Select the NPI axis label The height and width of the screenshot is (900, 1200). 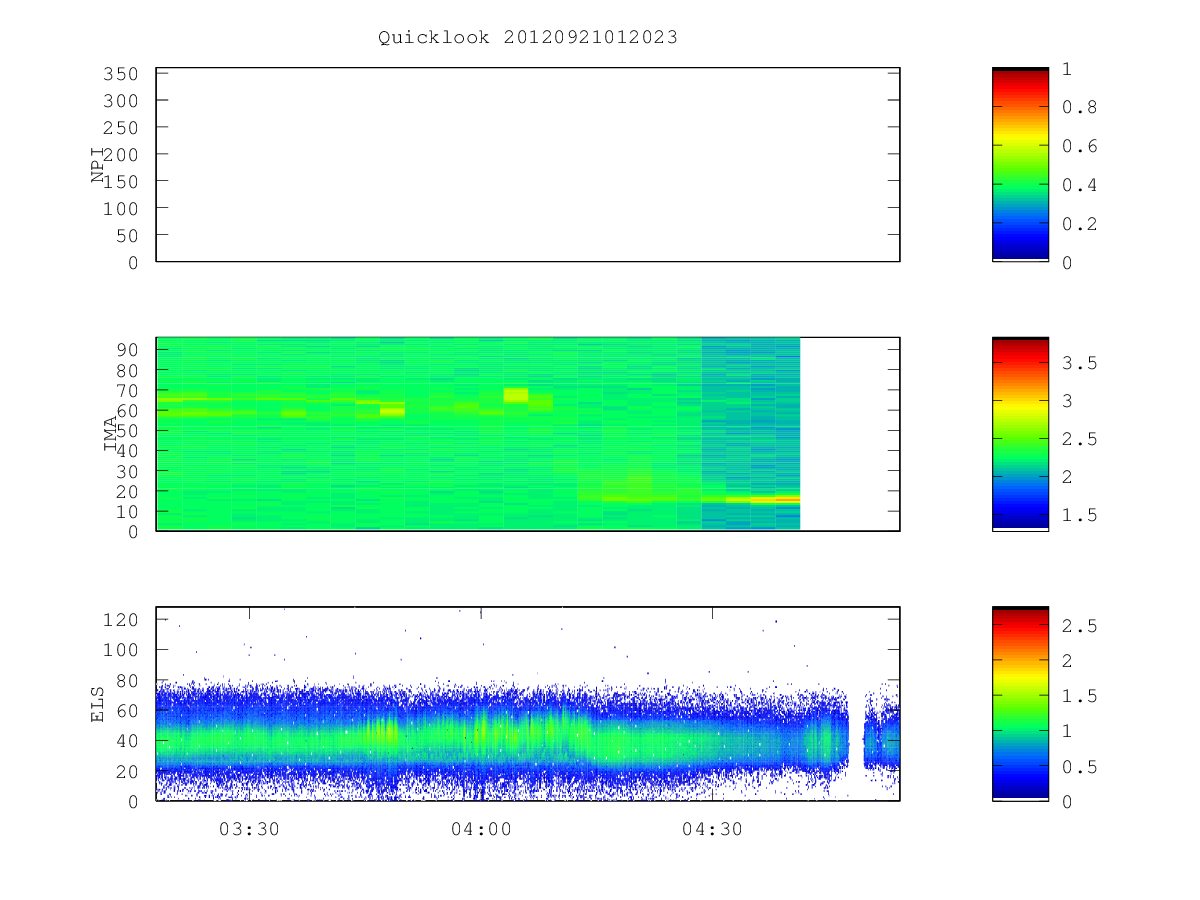[x=98, y=165]
